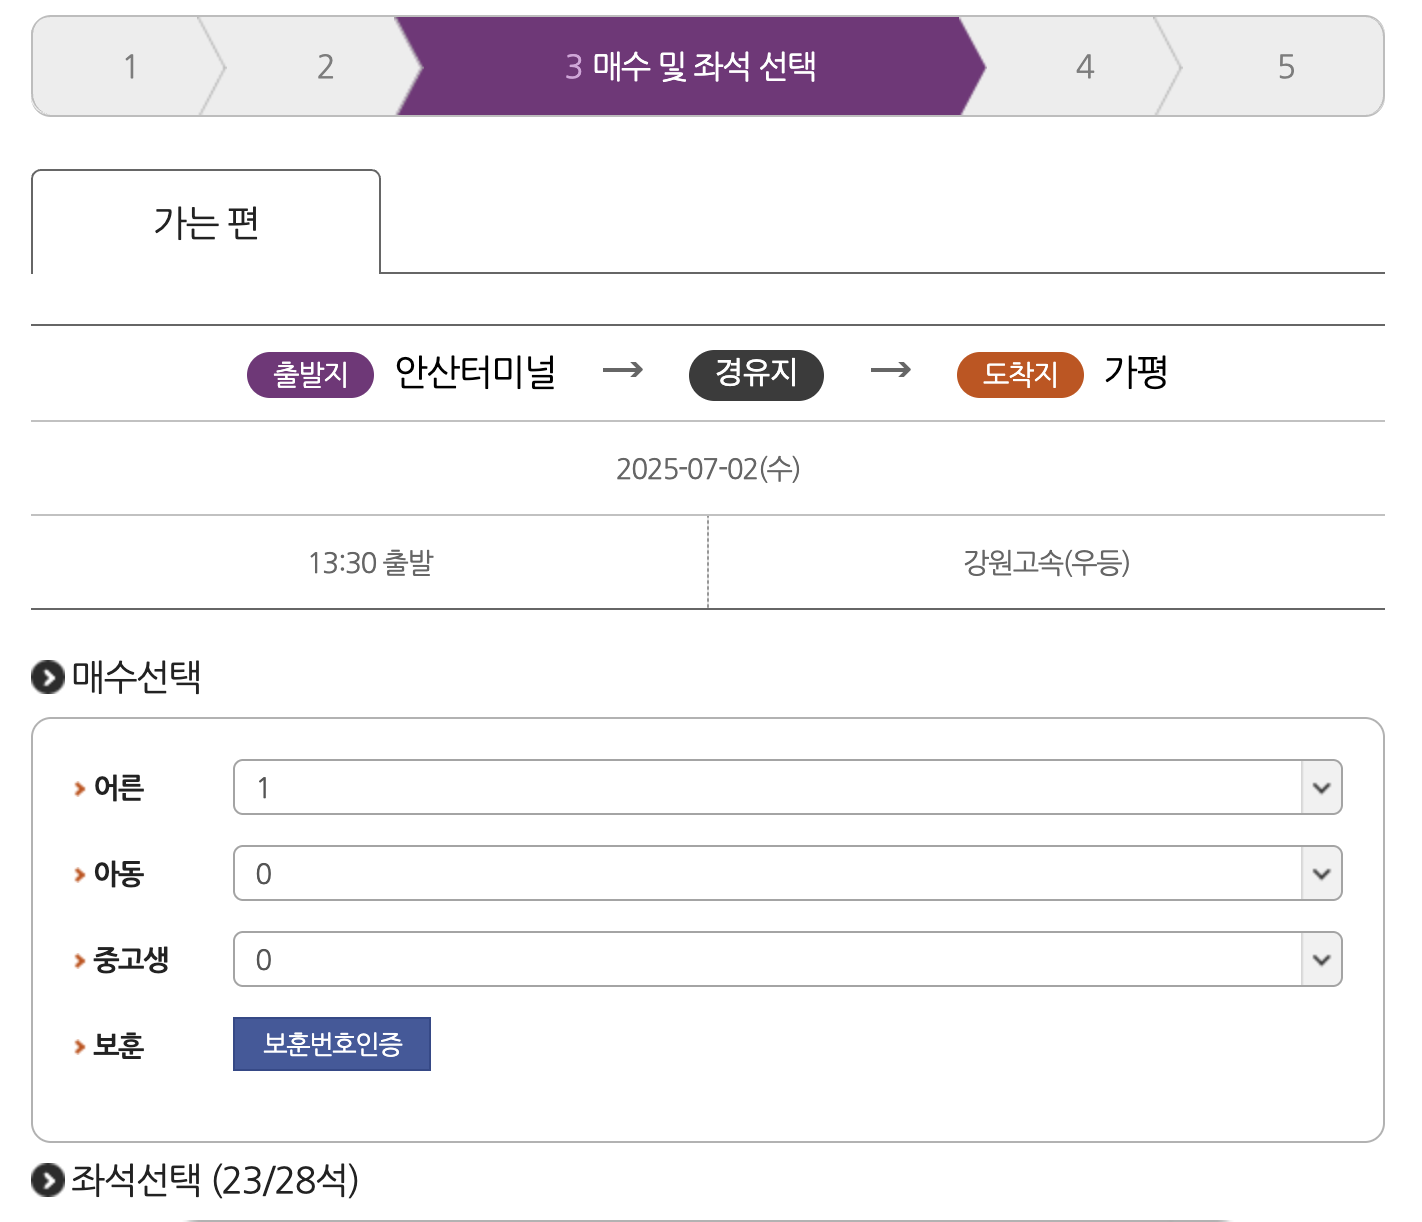Image resolution: width=1422 pixels, height=1222 pixels.
Task: Click the 좌석선택 section arrow icon
Action: coord(47,1181)
